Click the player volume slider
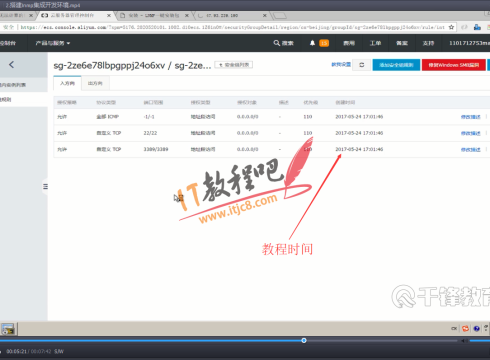The image size is (490, 360). 479,341
